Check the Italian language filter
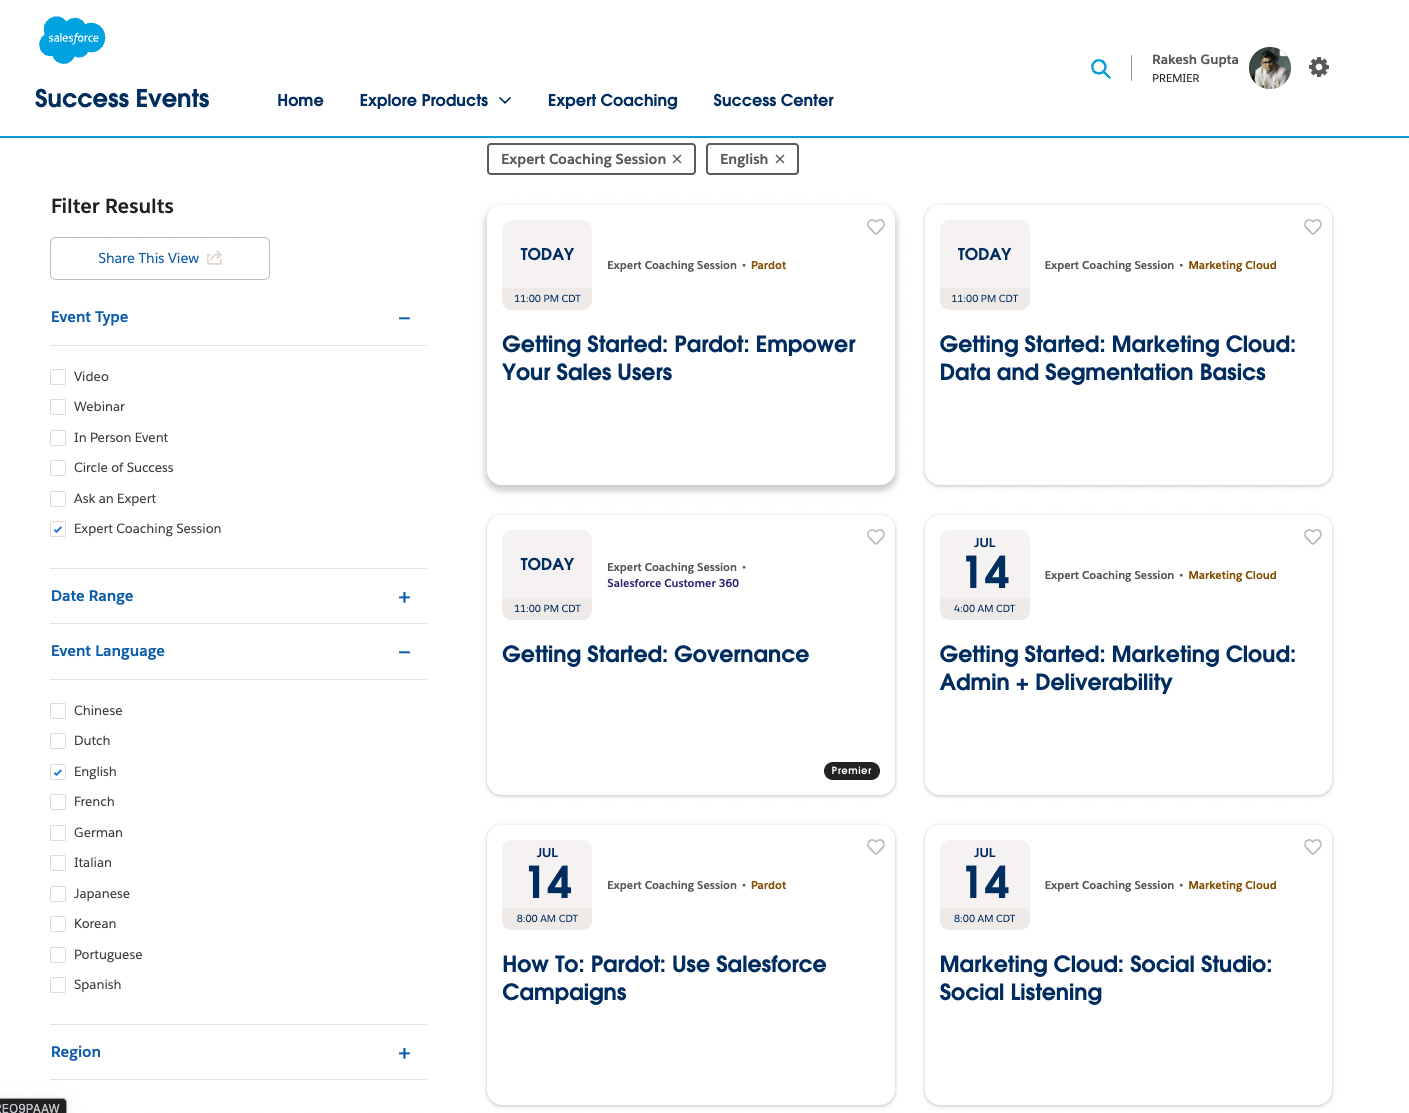Image resolution: width=1409 pixels, height=1113 pixels. tap(58, 863)
